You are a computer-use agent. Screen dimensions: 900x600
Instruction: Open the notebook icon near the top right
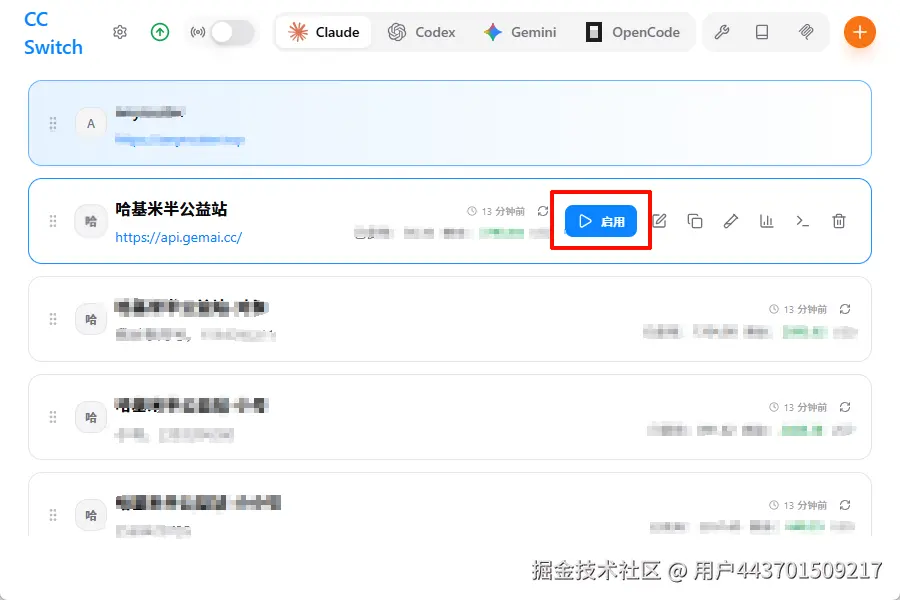pyautogui.click(x=762, y=32)
